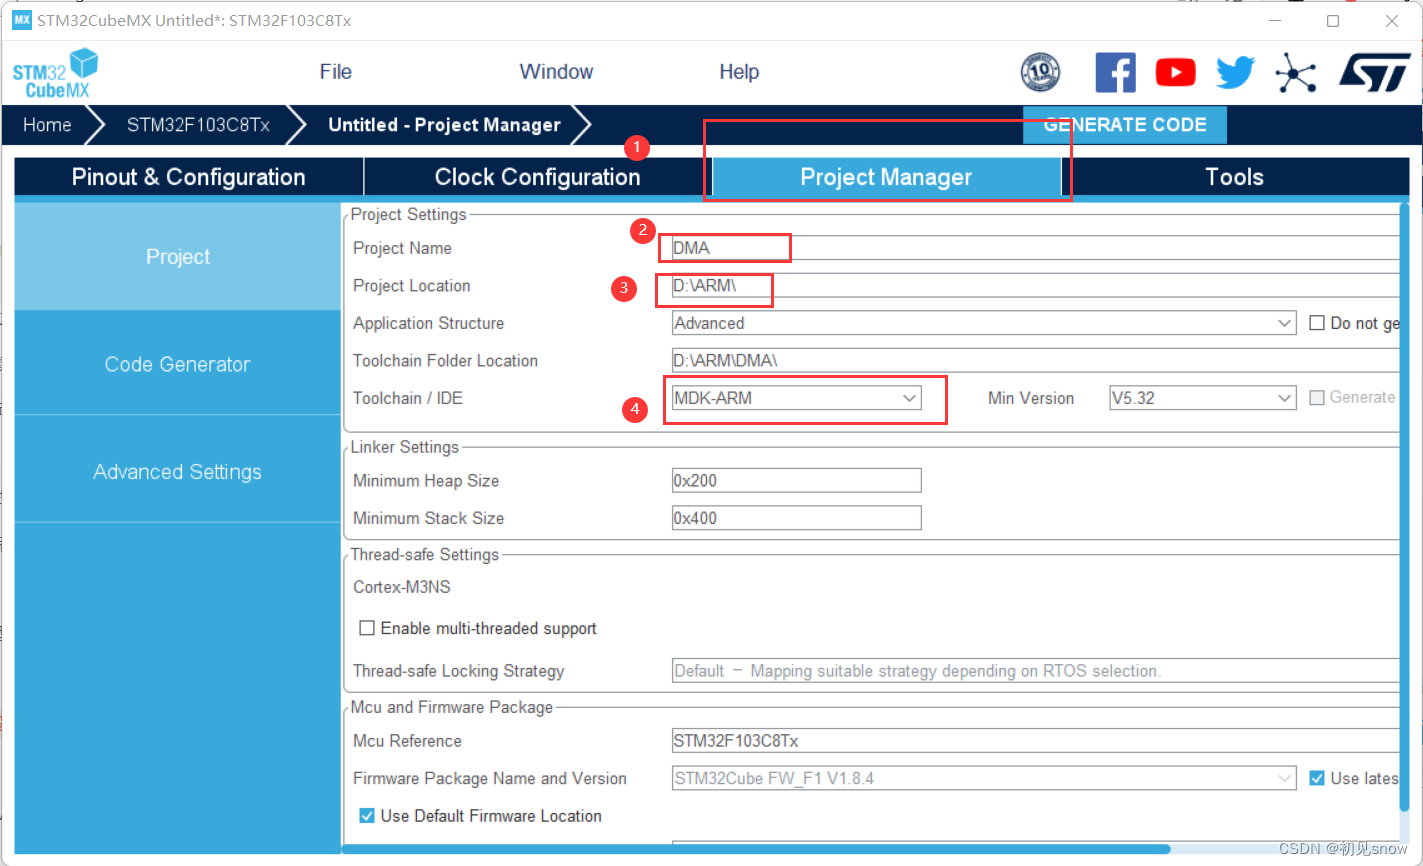
Task: Open the STM32CubeMX logo home
Action: pos(56,73)
